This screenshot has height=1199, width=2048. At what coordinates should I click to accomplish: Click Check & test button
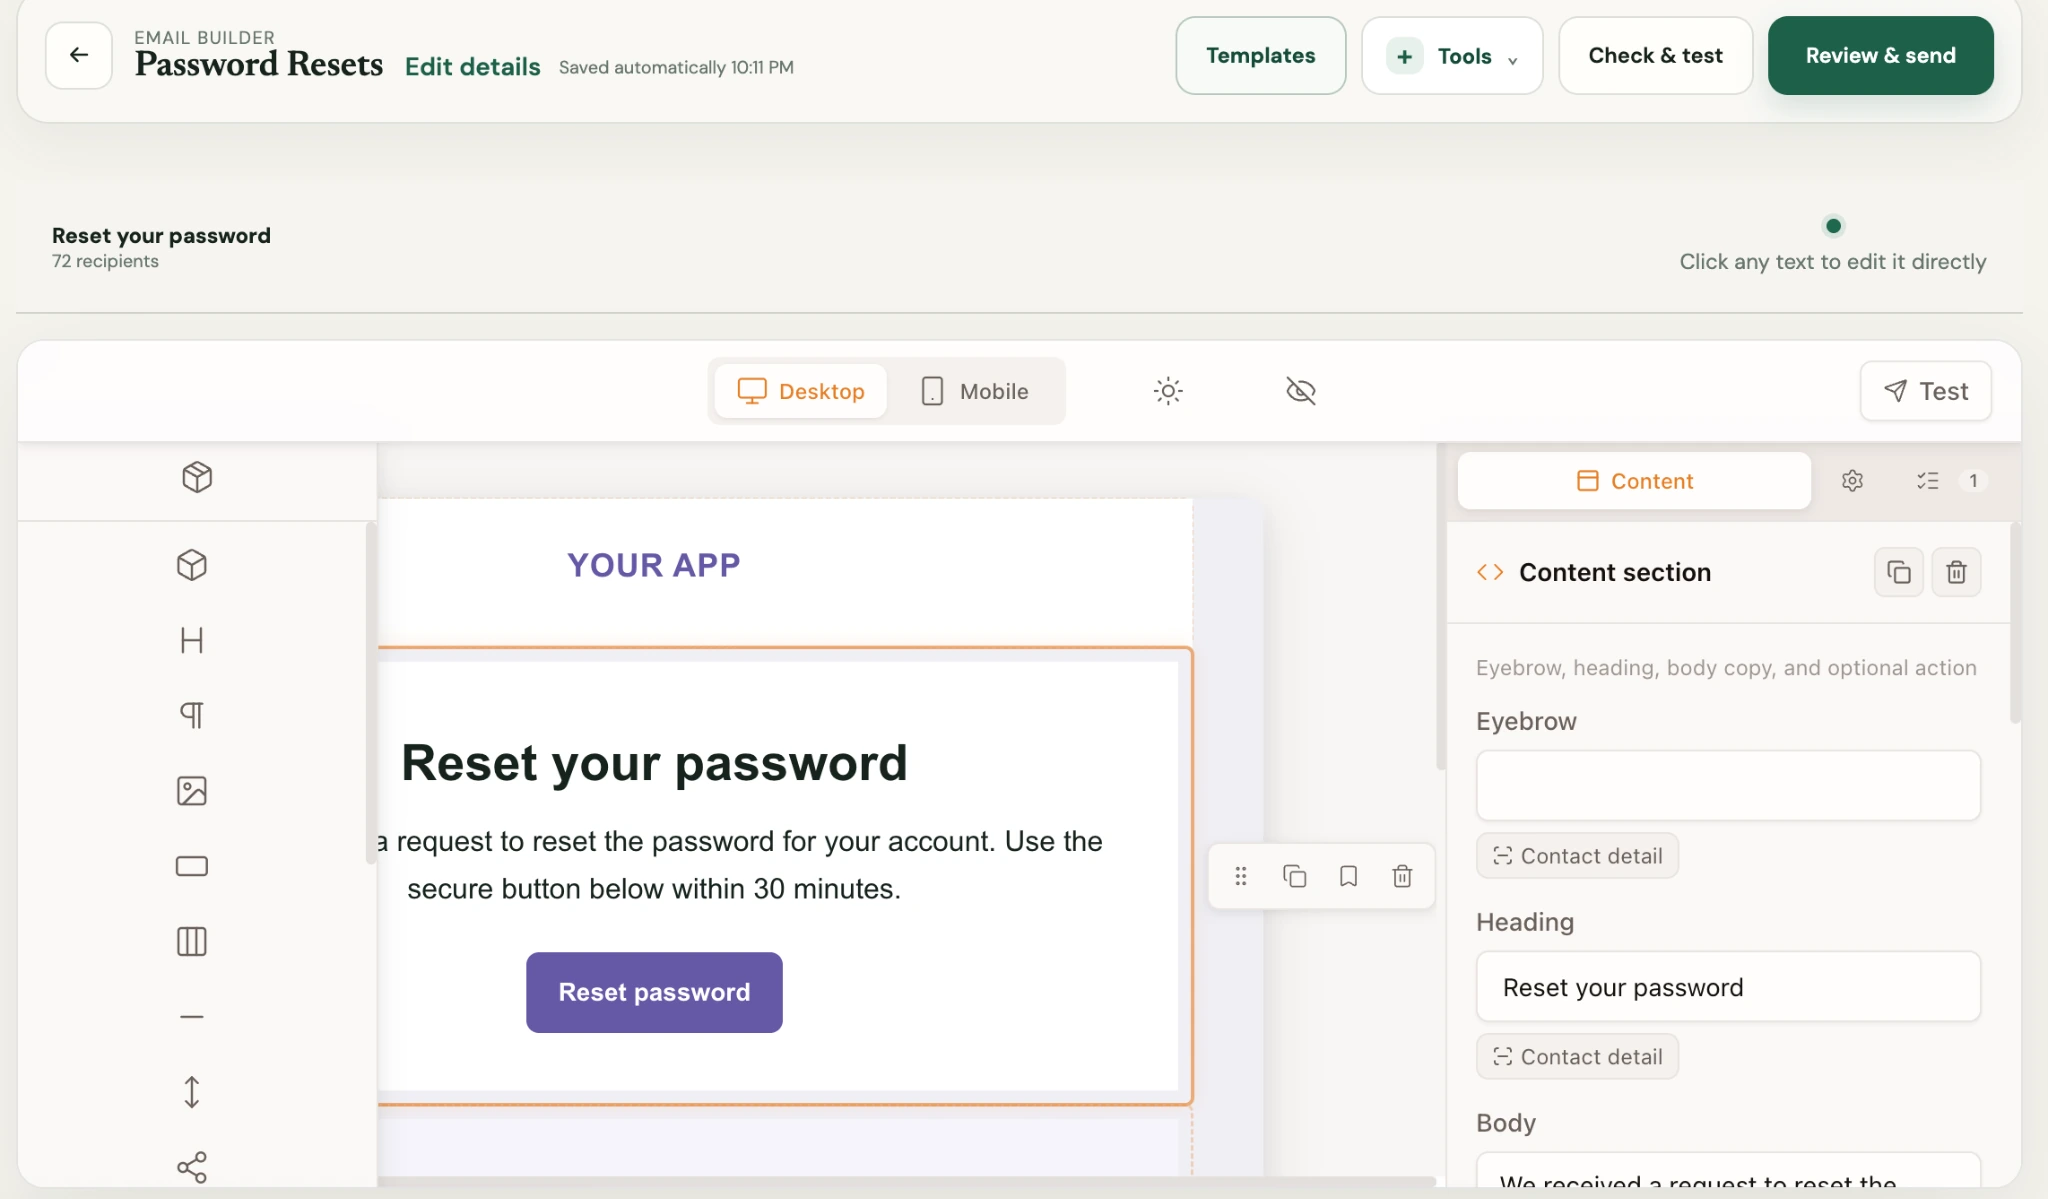pos(1656,56)
